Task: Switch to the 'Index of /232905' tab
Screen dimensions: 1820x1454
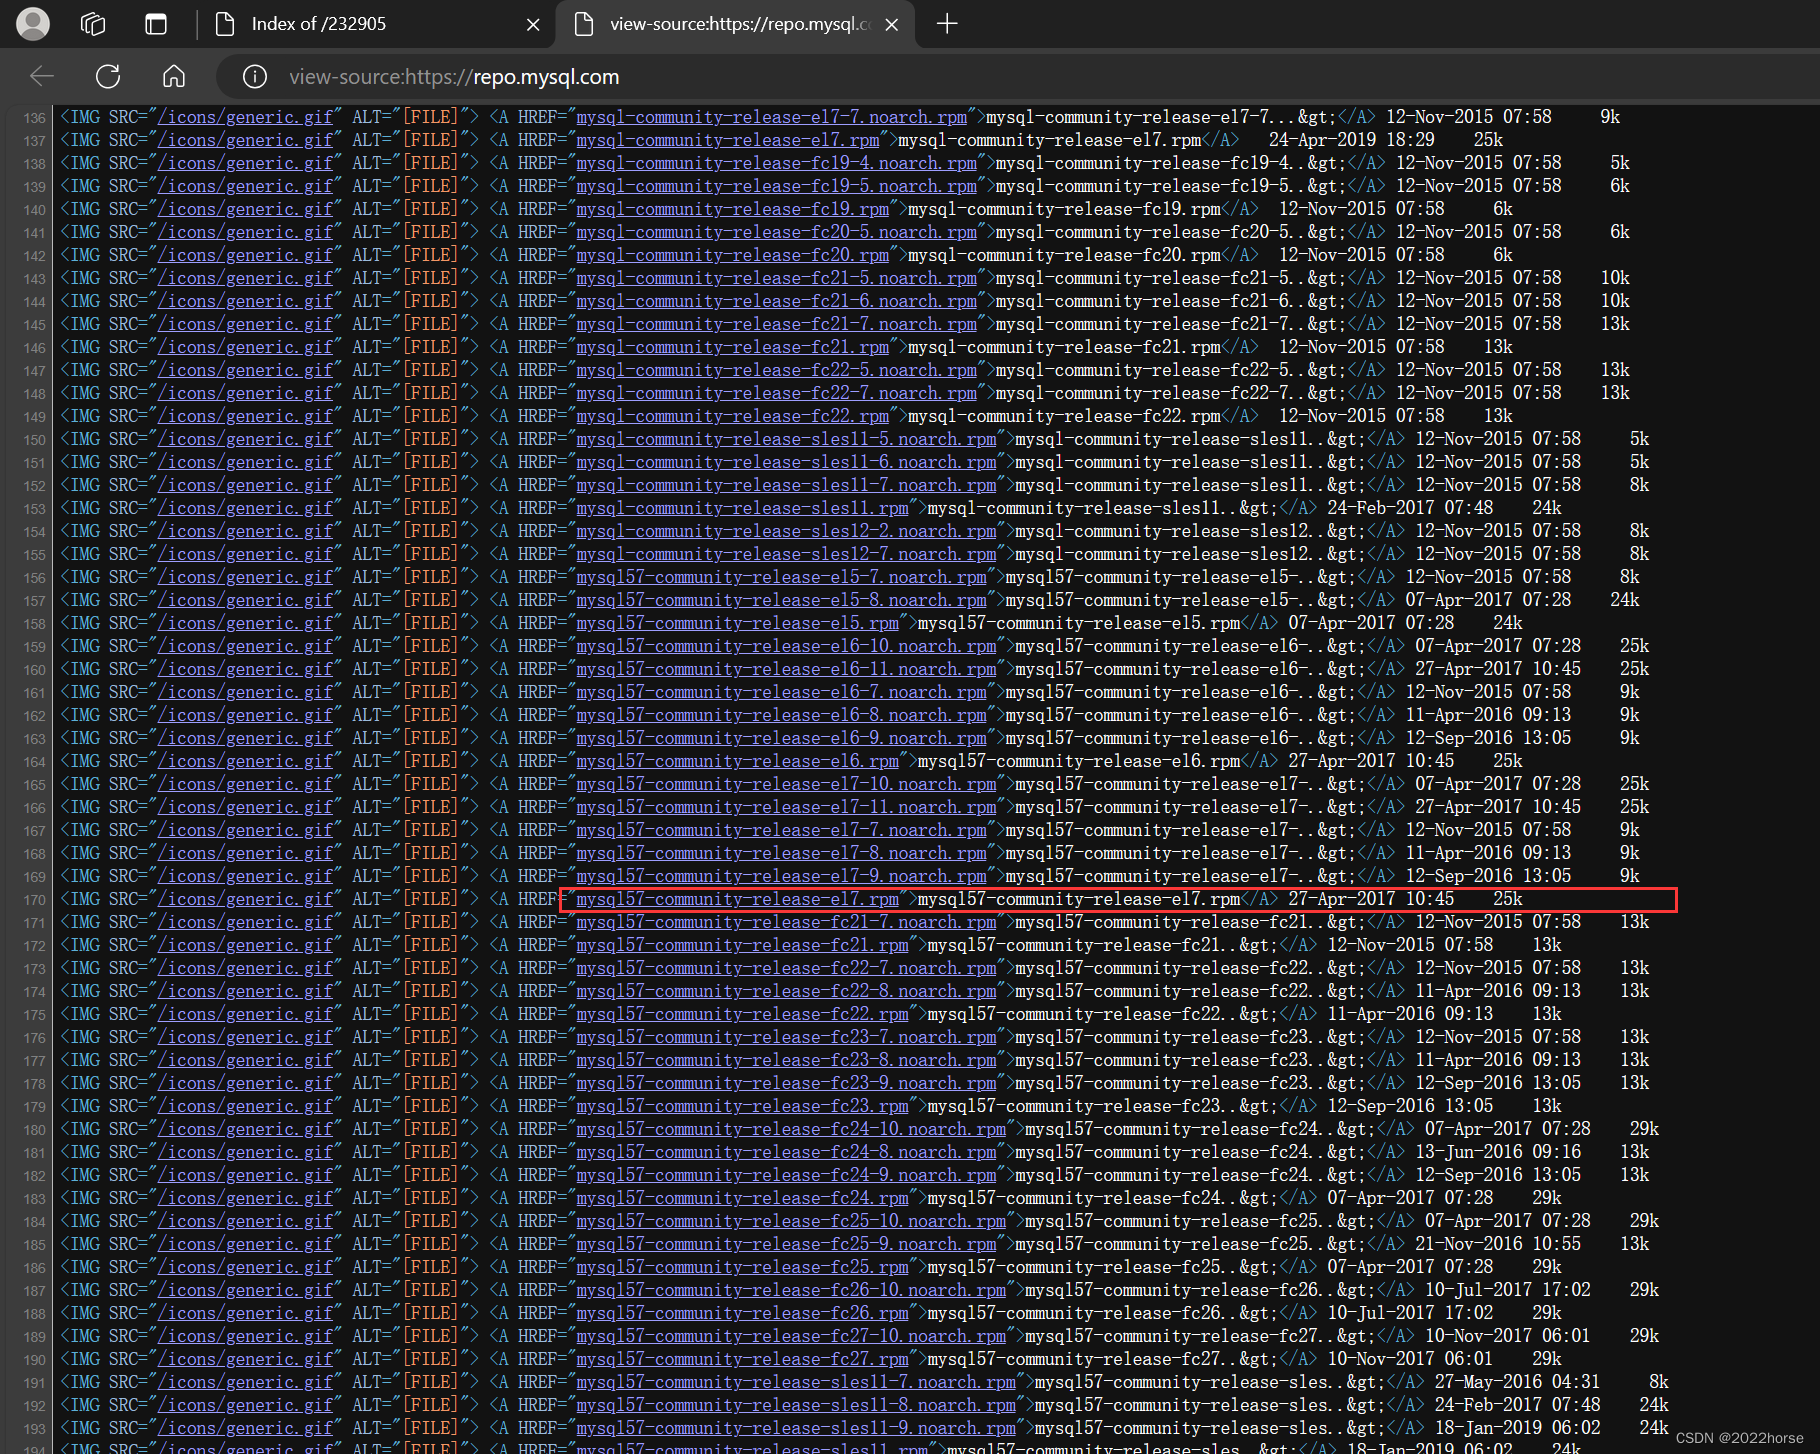Action: (376, 24)
